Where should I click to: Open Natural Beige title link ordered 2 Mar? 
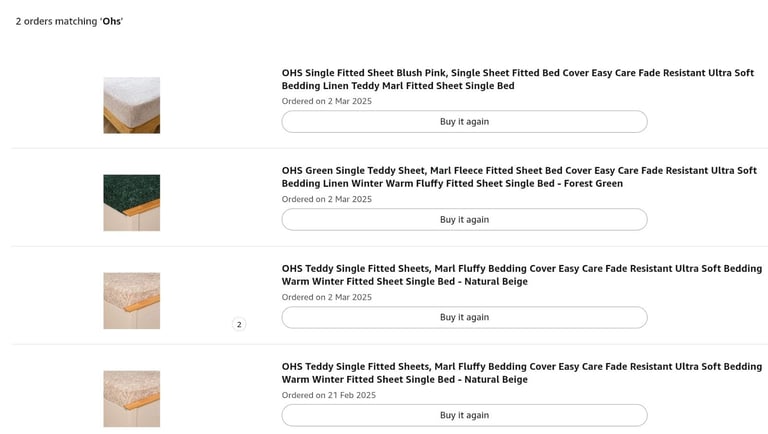coord(522,275)
